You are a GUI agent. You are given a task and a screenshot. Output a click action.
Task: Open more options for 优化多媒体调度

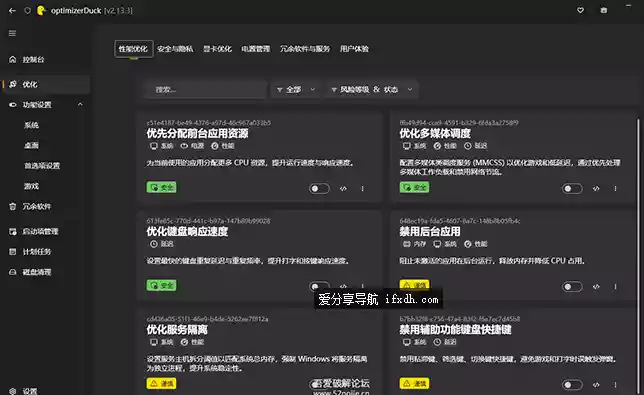click(x=615, y=188)
